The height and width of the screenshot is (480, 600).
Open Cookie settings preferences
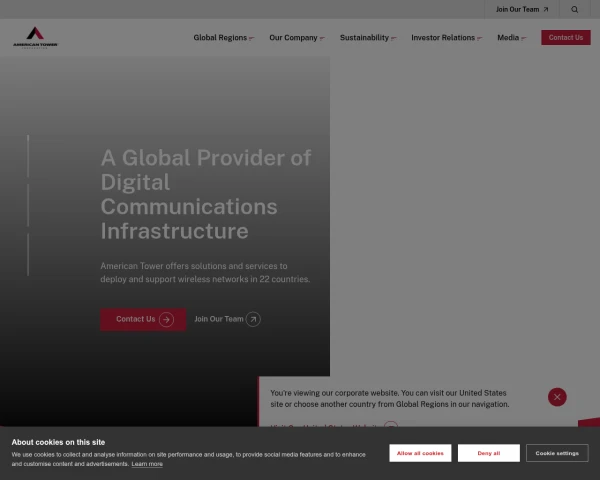click(x=557, y=453)
